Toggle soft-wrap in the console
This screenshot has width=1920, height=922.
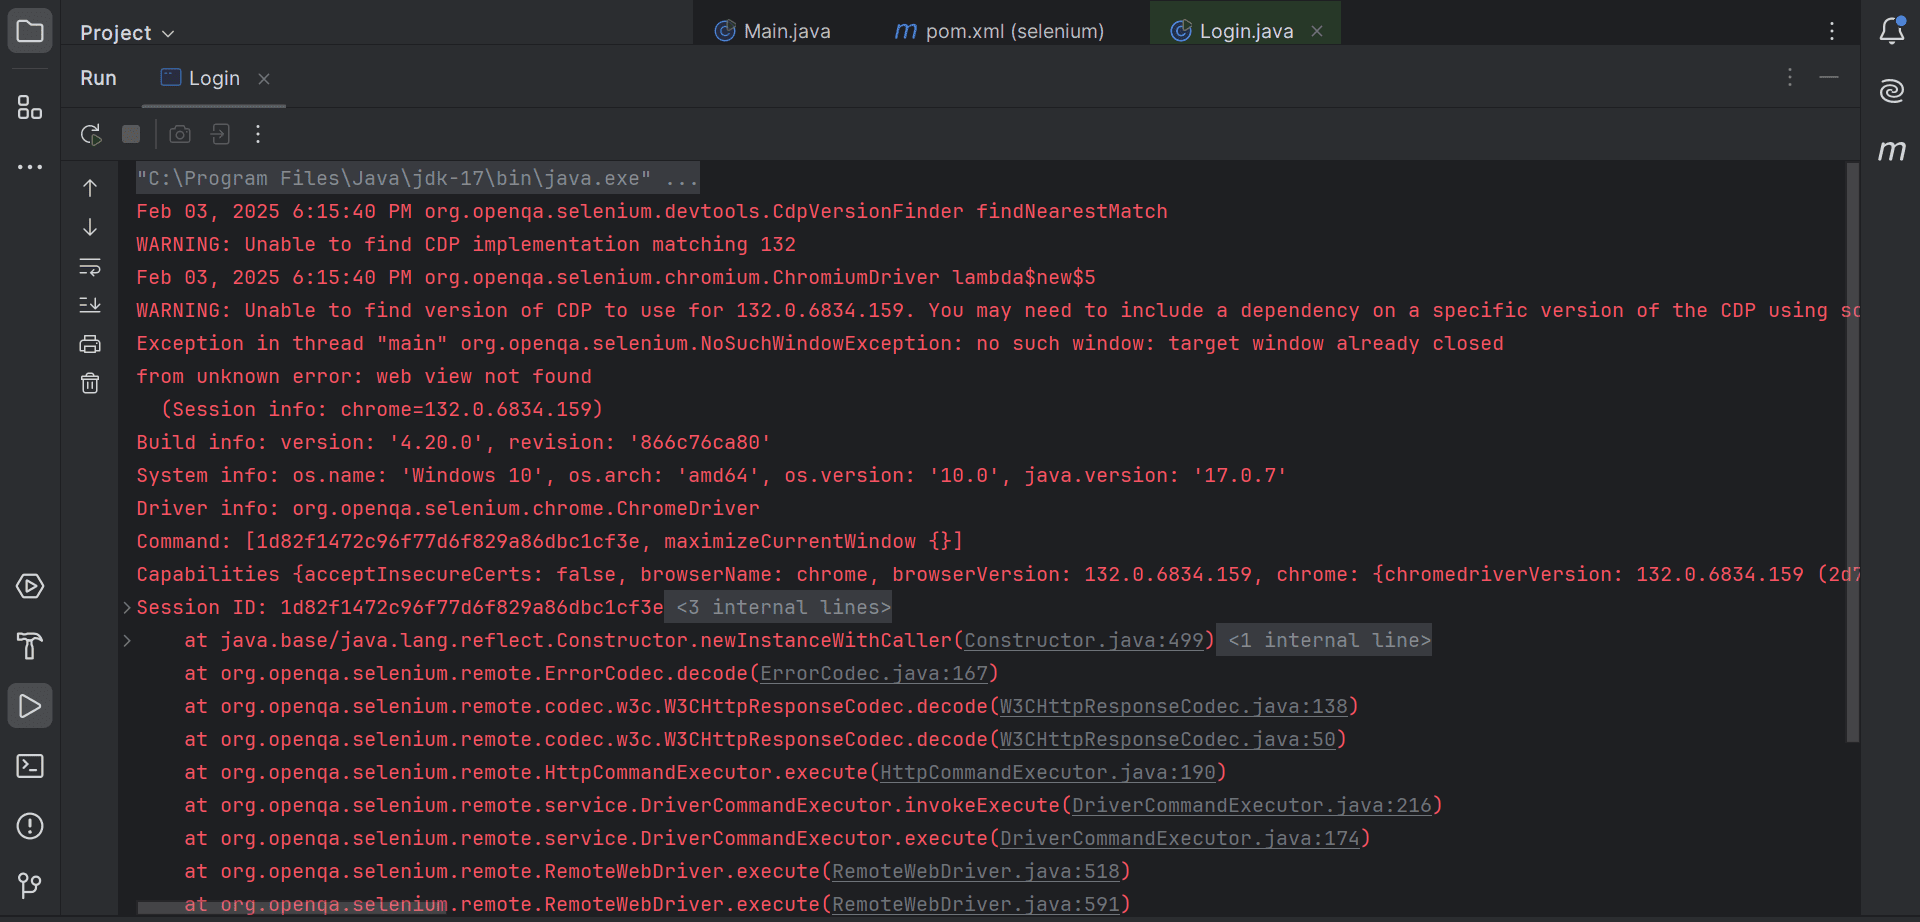tap(90, 267)
